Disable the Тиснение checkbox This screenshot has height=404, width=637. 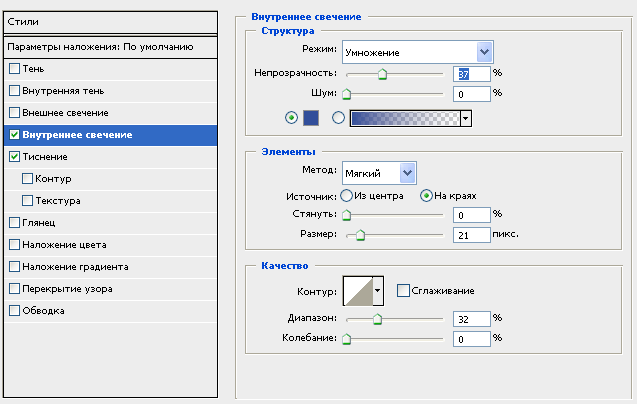(14, 157)
